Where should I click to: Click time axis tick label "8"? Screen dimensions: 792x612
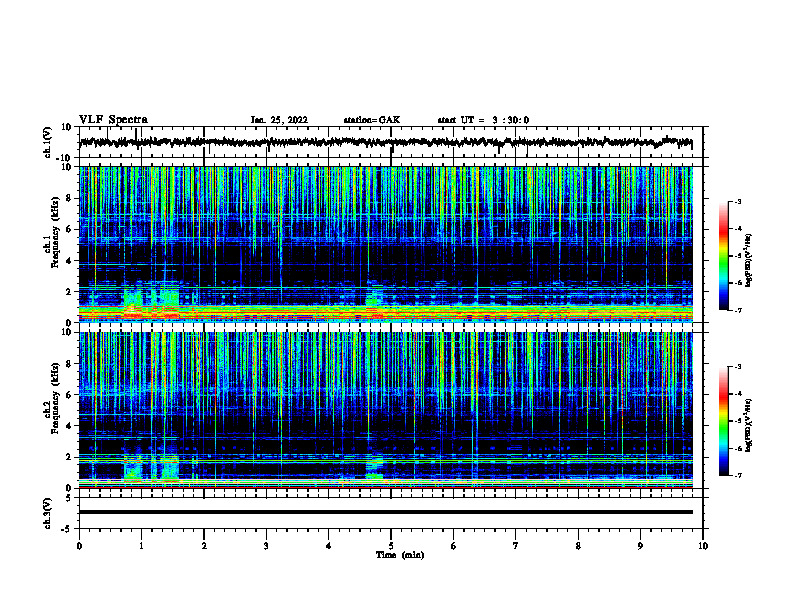pyautogui.click(x=578, y=546)
